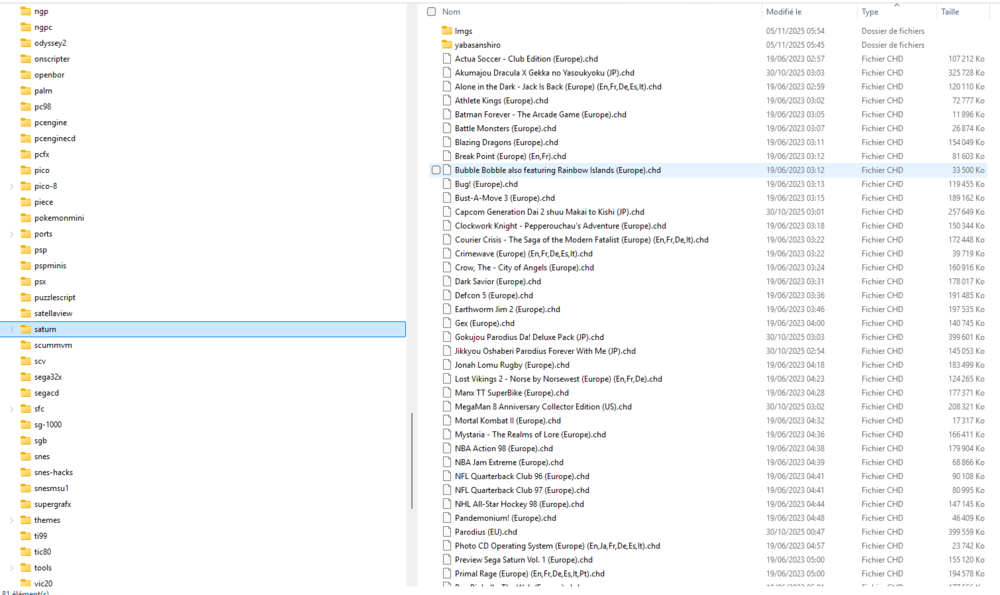The image size is (1000, 595).
Task: Click the 399 601 Ko size value
Action: pos(966,337)
